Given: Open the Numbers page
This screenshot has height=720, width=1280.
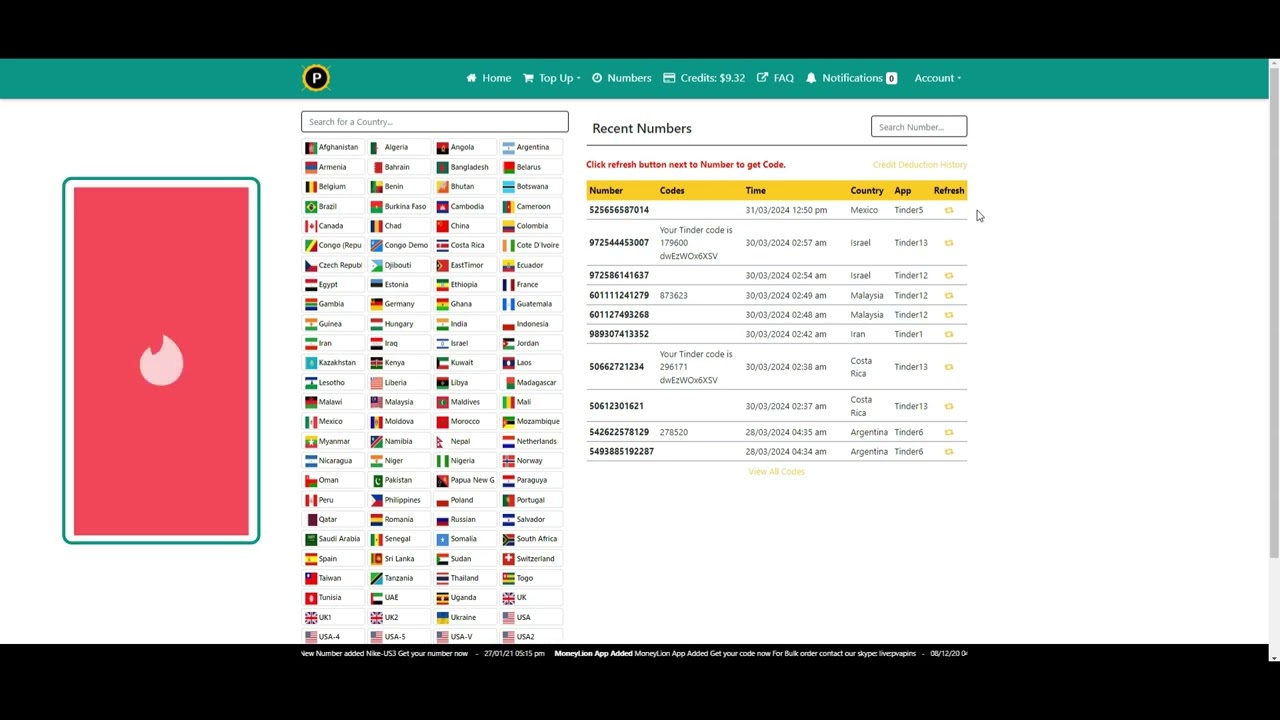Looking at the screenshot, I should pyautogui.click(x=621, y=78).
